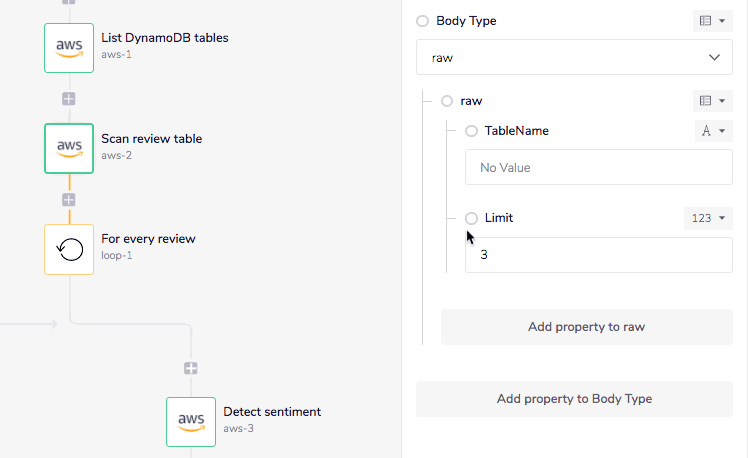The image size is (748, 458).
Task: Toggle the Limit radio circle
Action: (472, 218)
